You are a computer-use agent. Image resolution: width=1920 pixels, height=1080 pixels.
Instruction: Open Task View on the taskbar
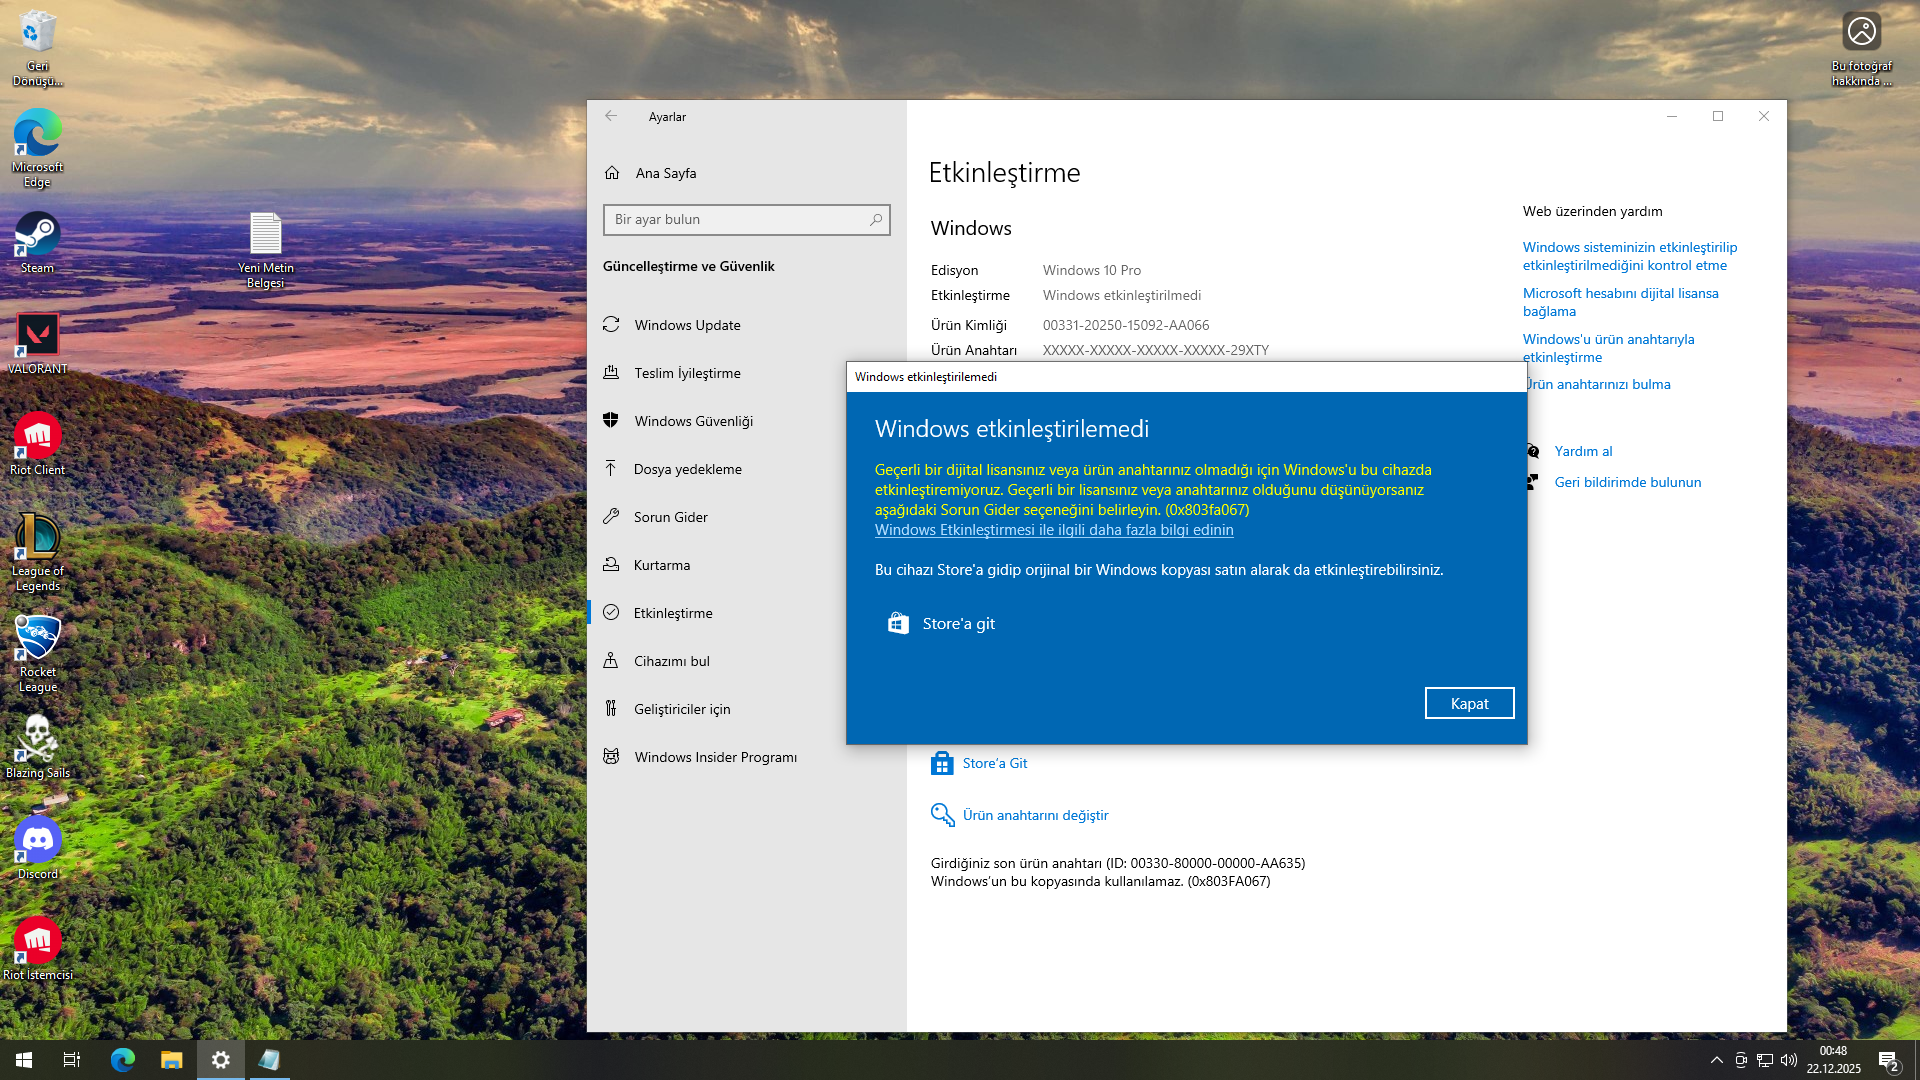(x=72, y=1060)
